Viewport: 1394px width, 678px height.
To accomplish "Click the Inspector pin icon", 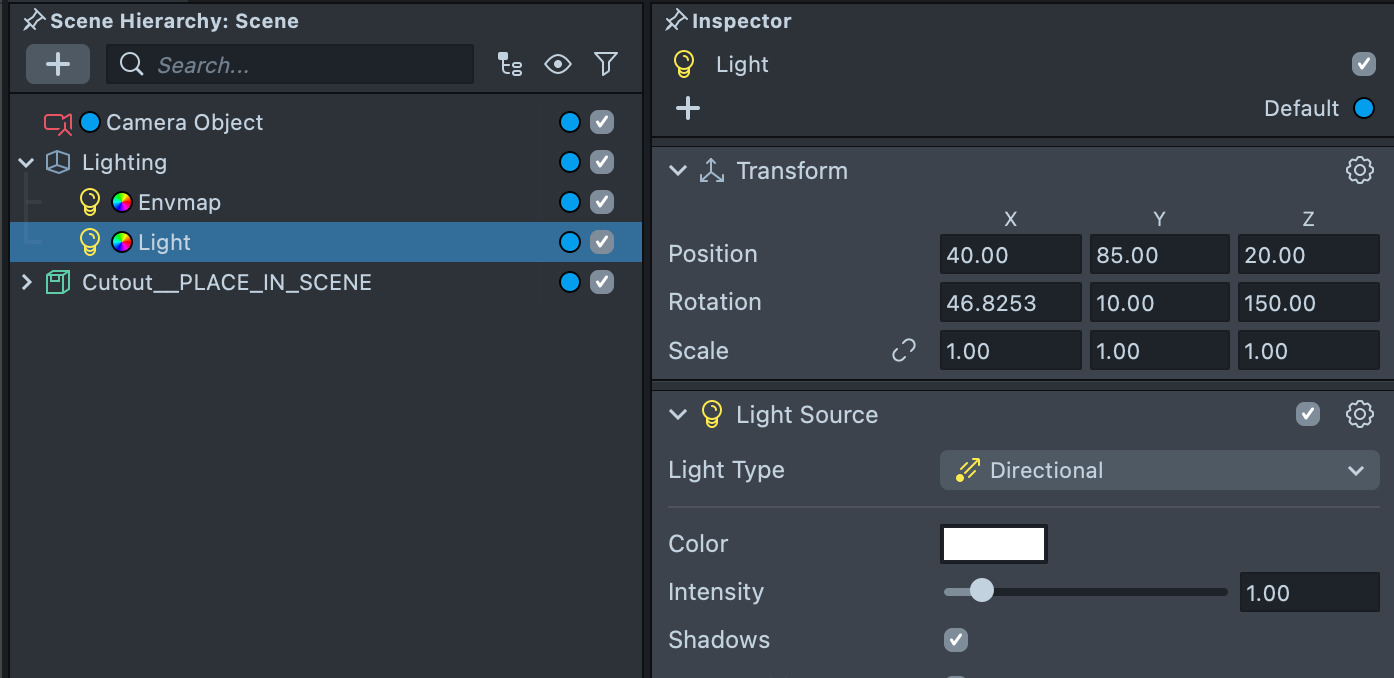I will point(676,21).
